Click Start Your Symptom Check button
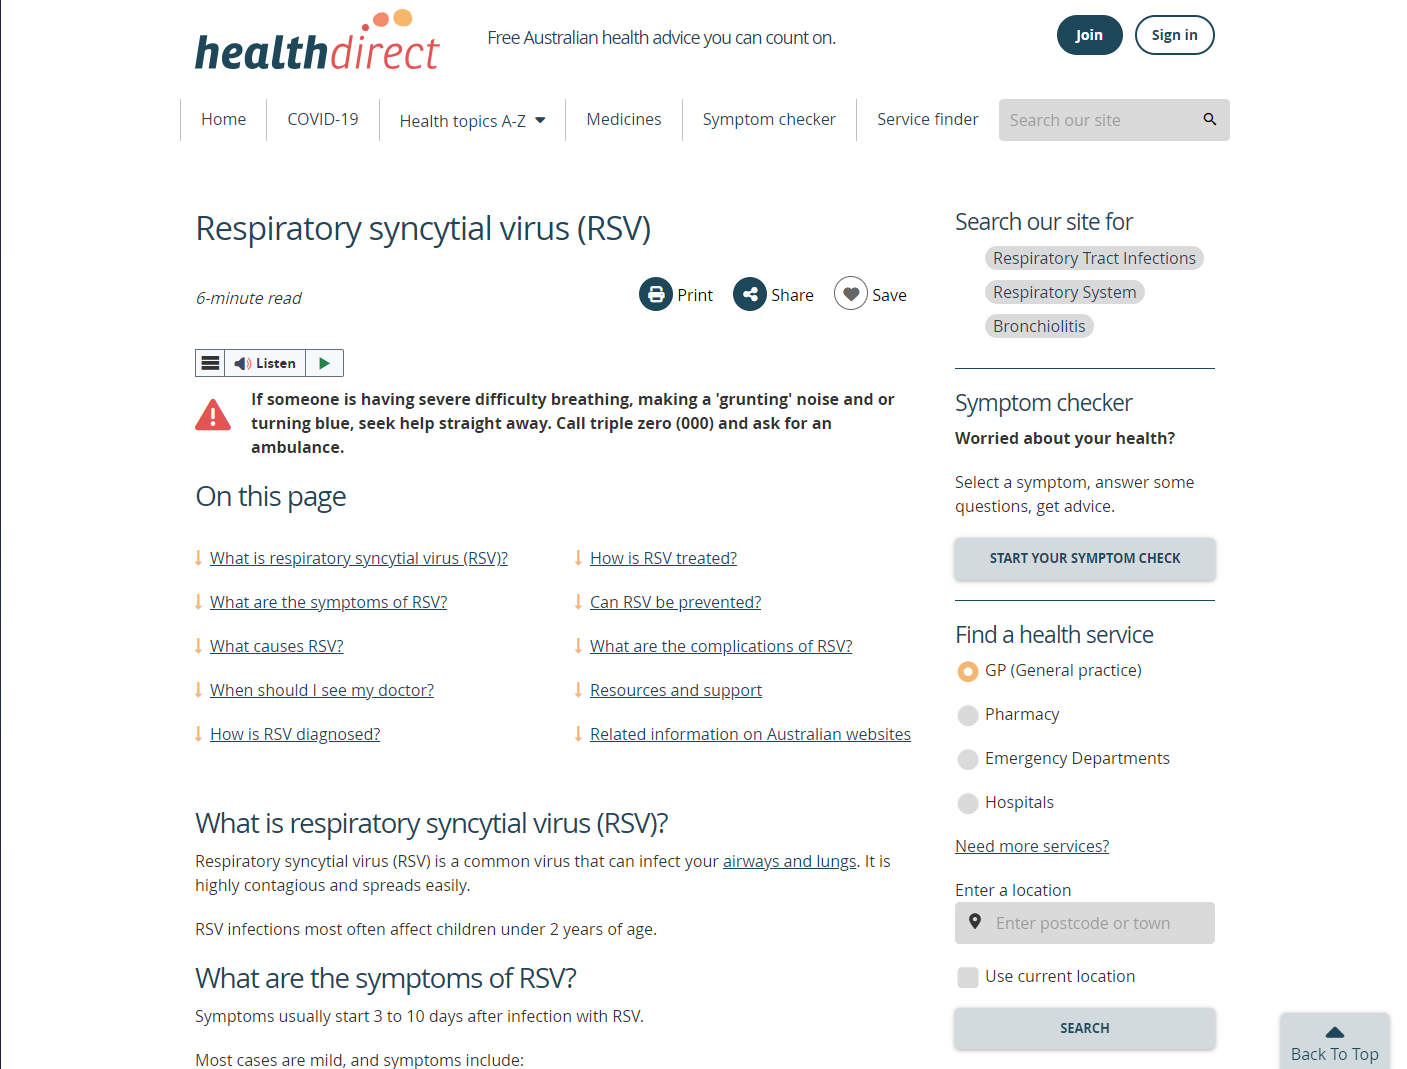1407x1069 pixels. (1085, 558)
